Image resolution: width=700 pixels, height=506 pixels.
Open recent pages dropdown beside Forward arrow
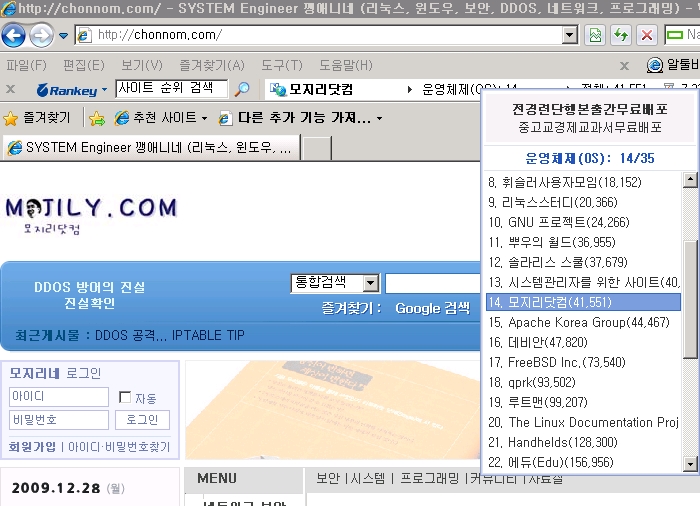coord(63,35)
